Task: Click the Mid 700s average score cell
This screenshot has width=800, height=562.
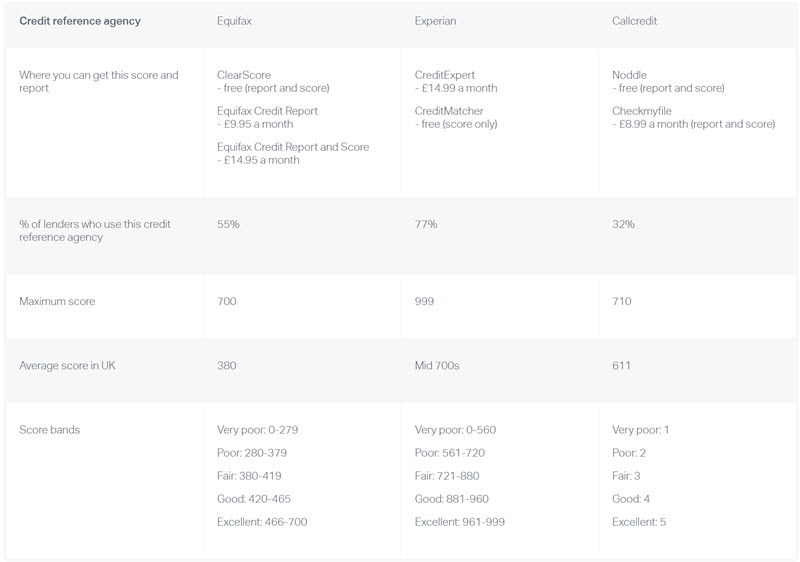Action: point(437,366)
